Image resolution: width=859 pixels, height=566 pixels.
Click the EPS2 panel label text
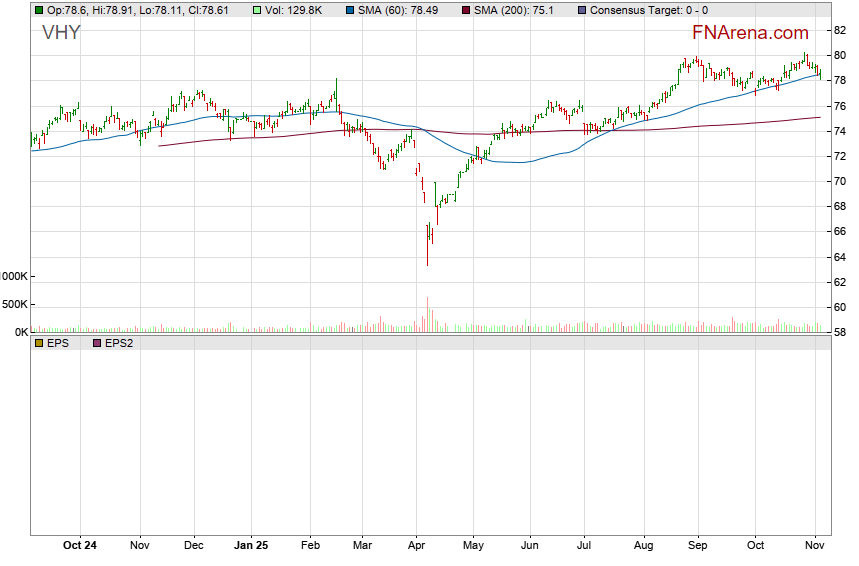(x=118, y=343)
